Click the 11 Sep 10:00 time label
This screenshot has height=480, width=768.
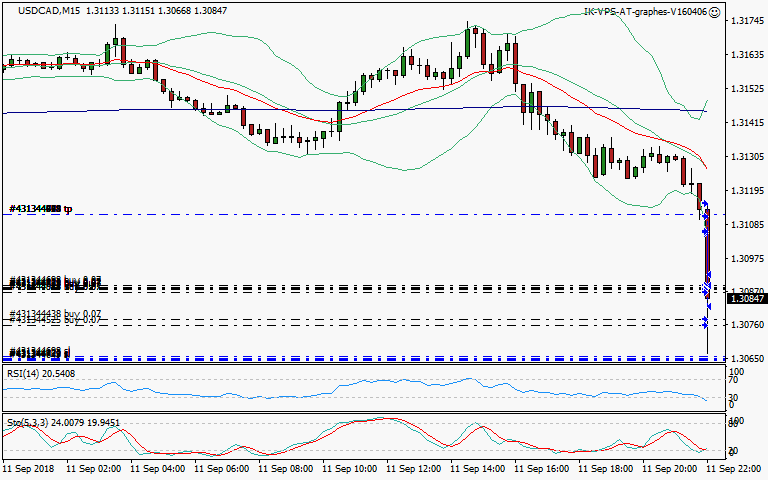[x=349, y=469]
